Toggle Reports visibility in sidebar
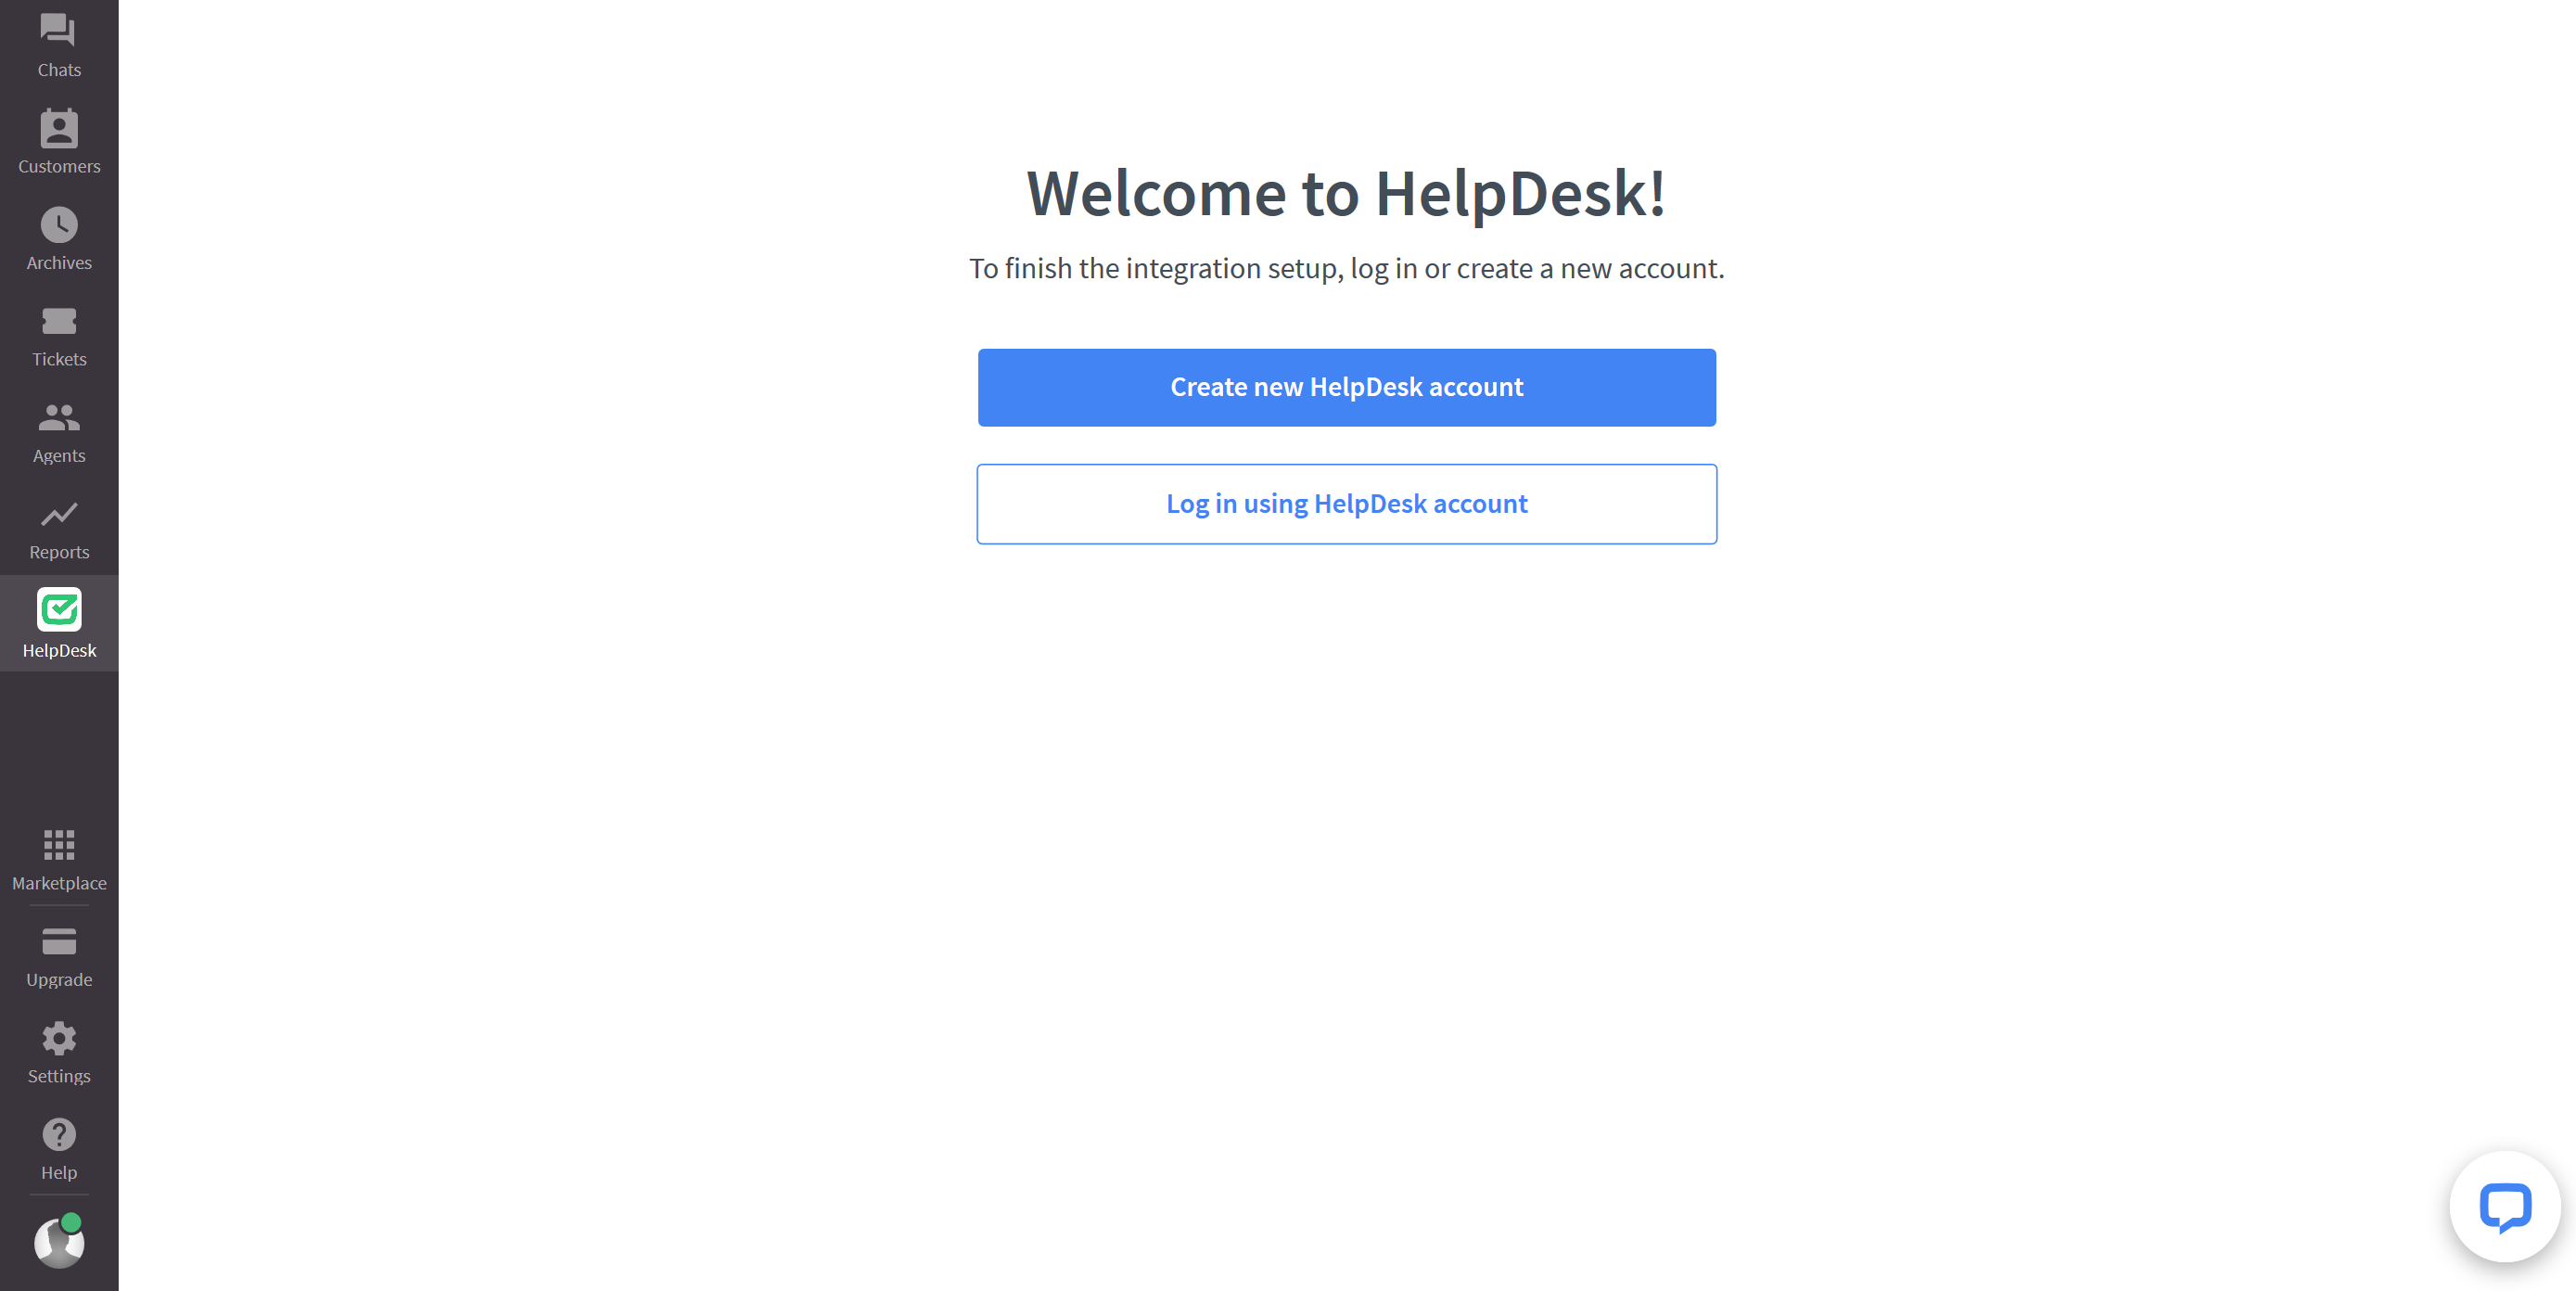This screenshot has height=1291, width=2576. pos(59,527)
